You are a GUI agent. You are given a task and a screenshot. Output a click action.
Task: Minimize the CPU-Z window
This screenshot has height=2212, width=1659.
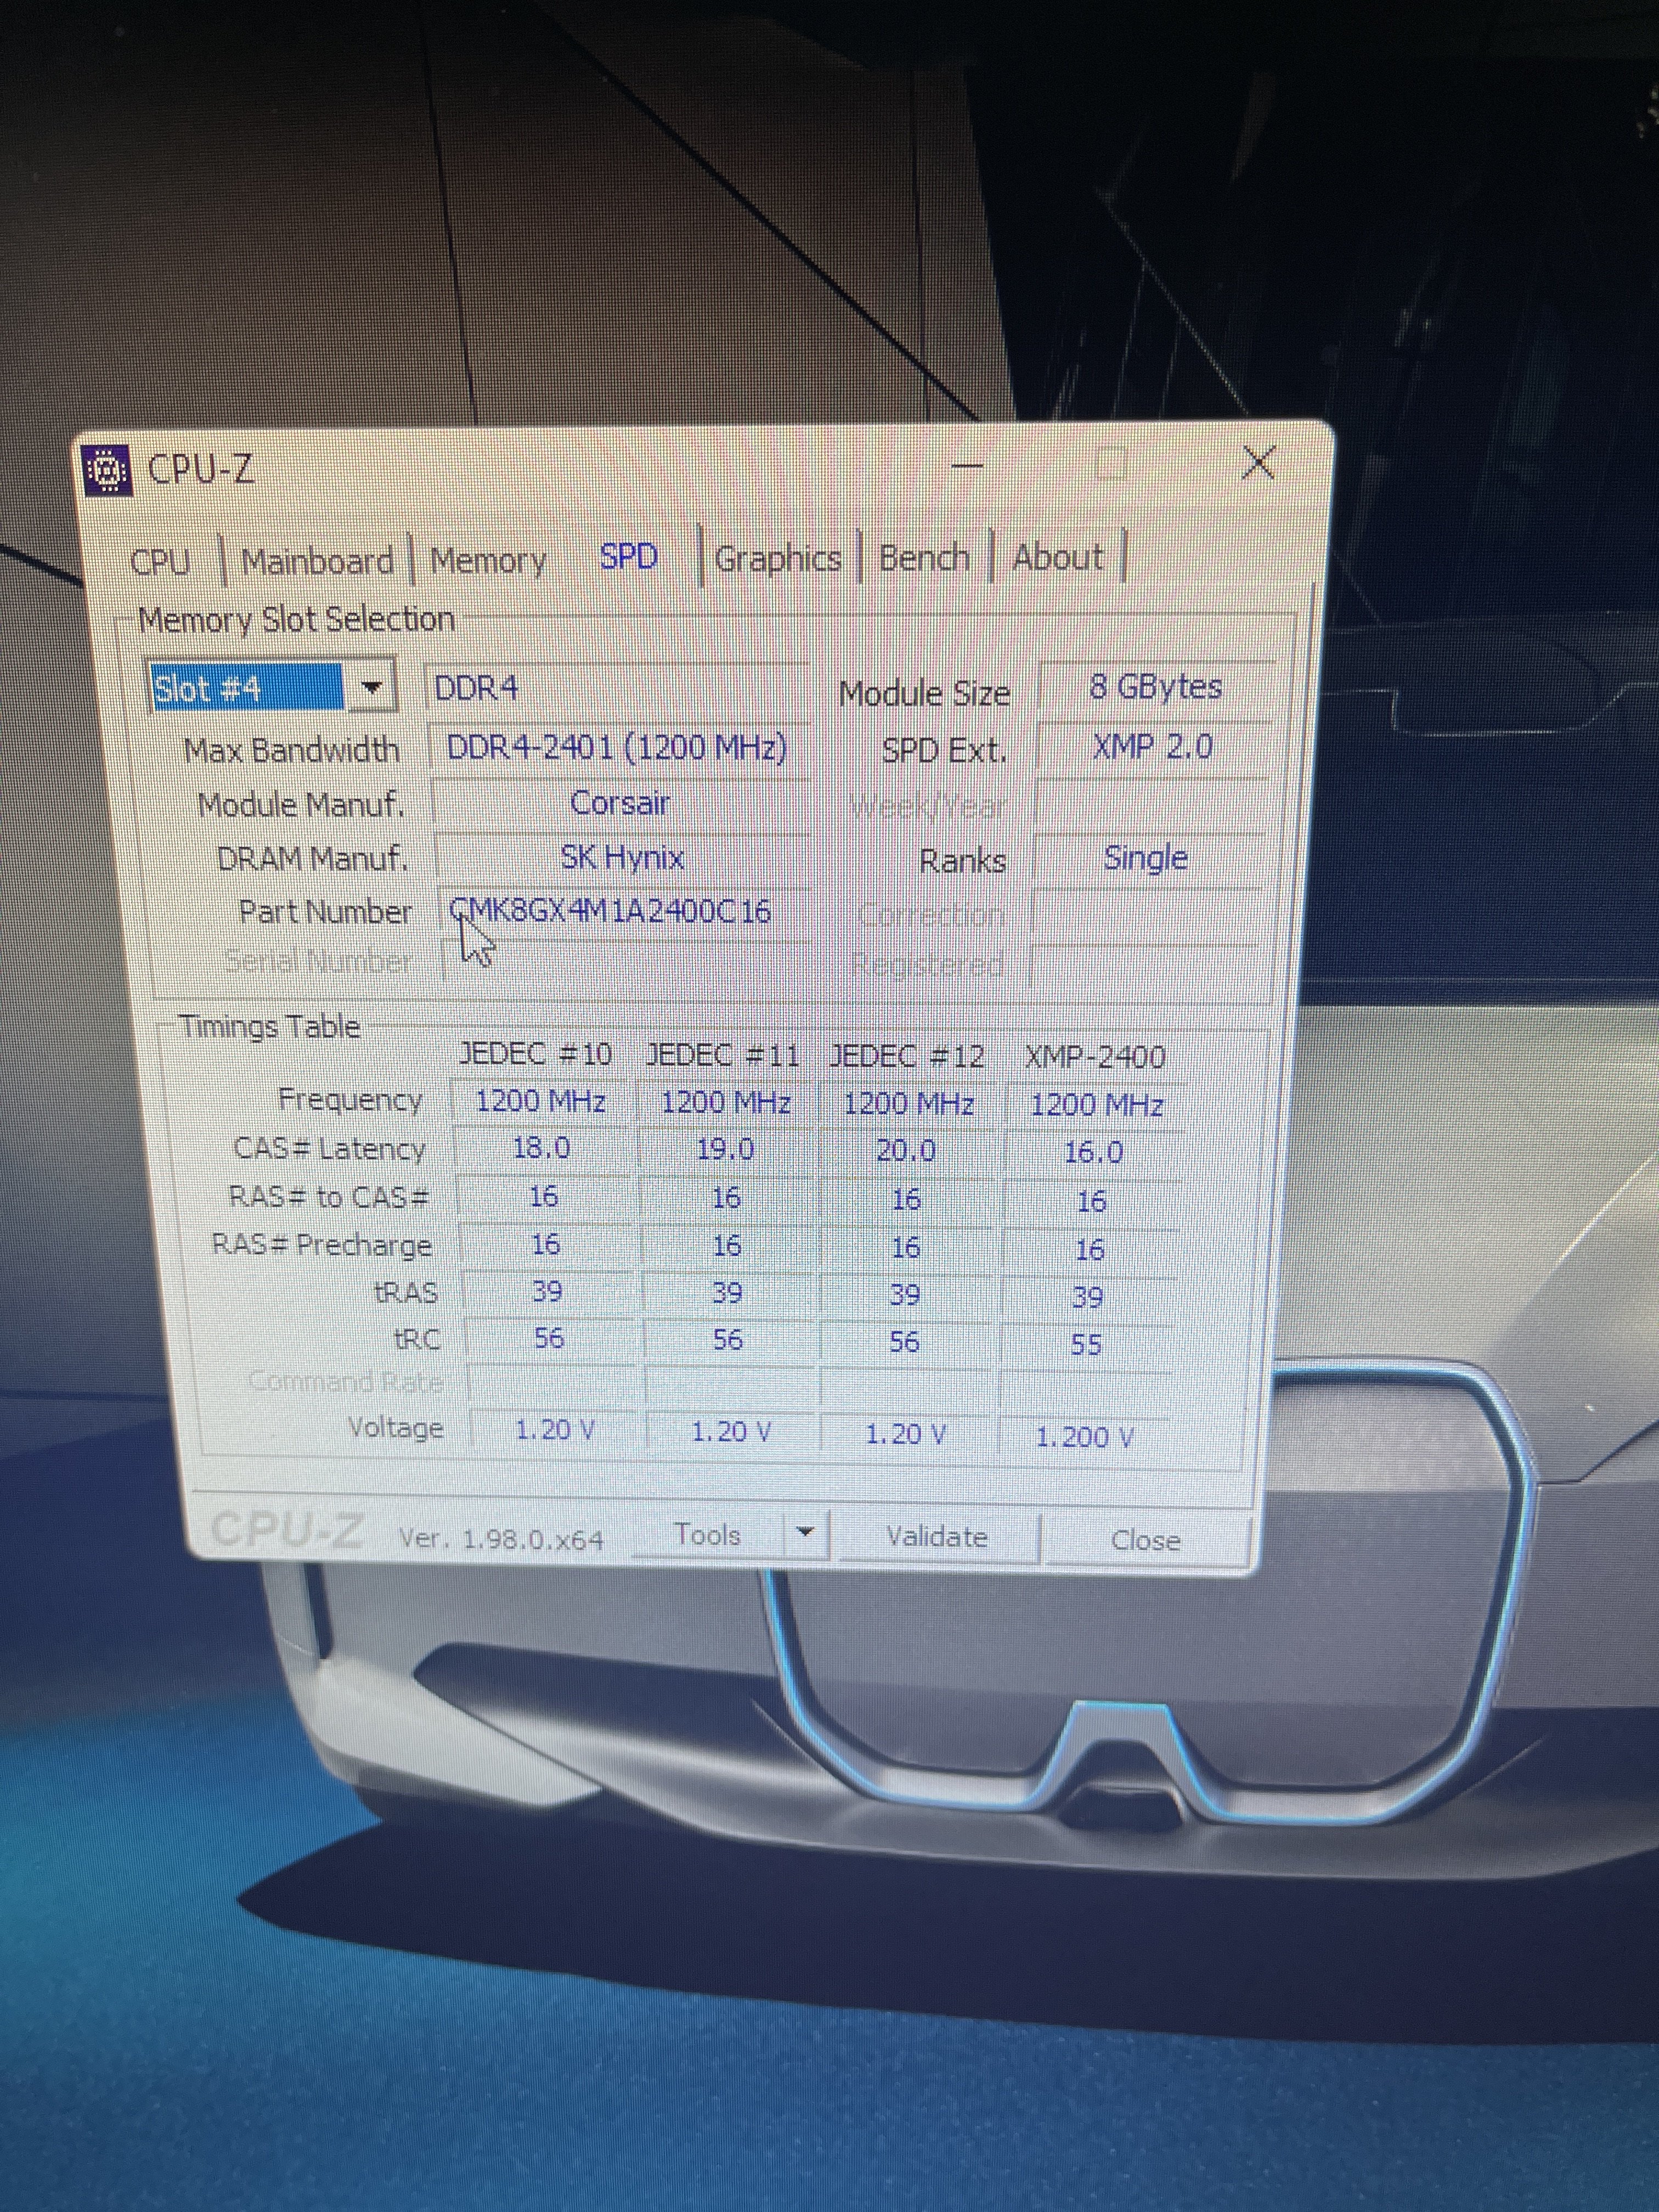(967, 465)
